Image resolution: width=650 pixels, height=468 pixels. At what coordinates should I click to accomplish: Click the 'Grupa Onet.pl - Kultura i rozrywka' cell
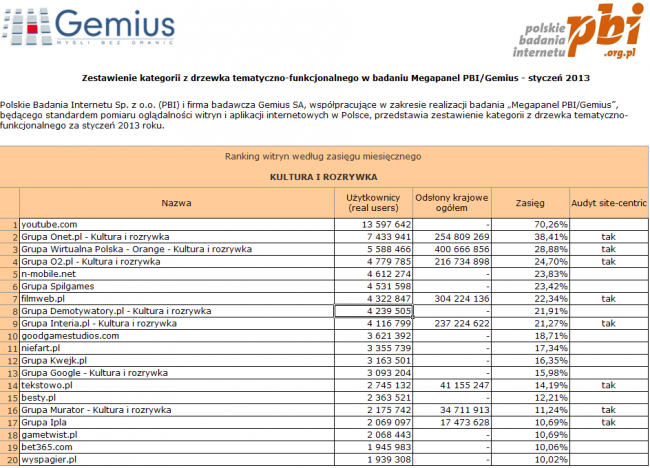[96, 236]
